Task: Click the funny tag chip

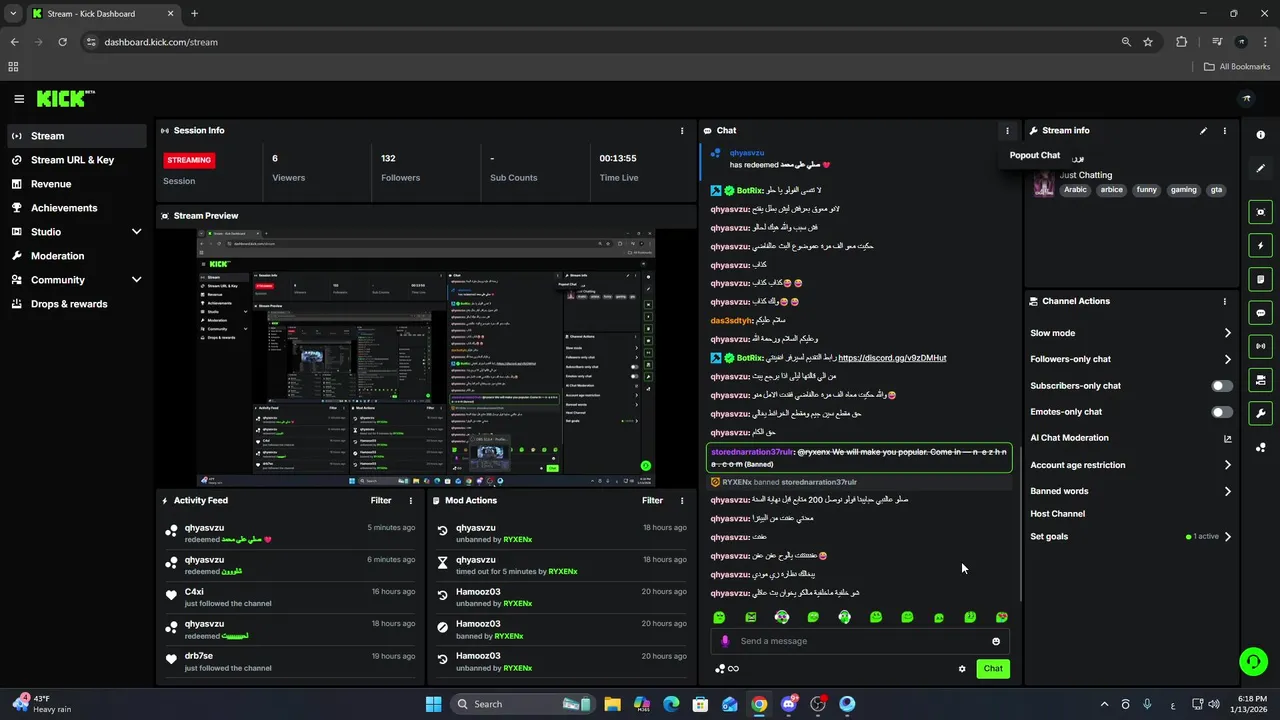Action: 1147,190
